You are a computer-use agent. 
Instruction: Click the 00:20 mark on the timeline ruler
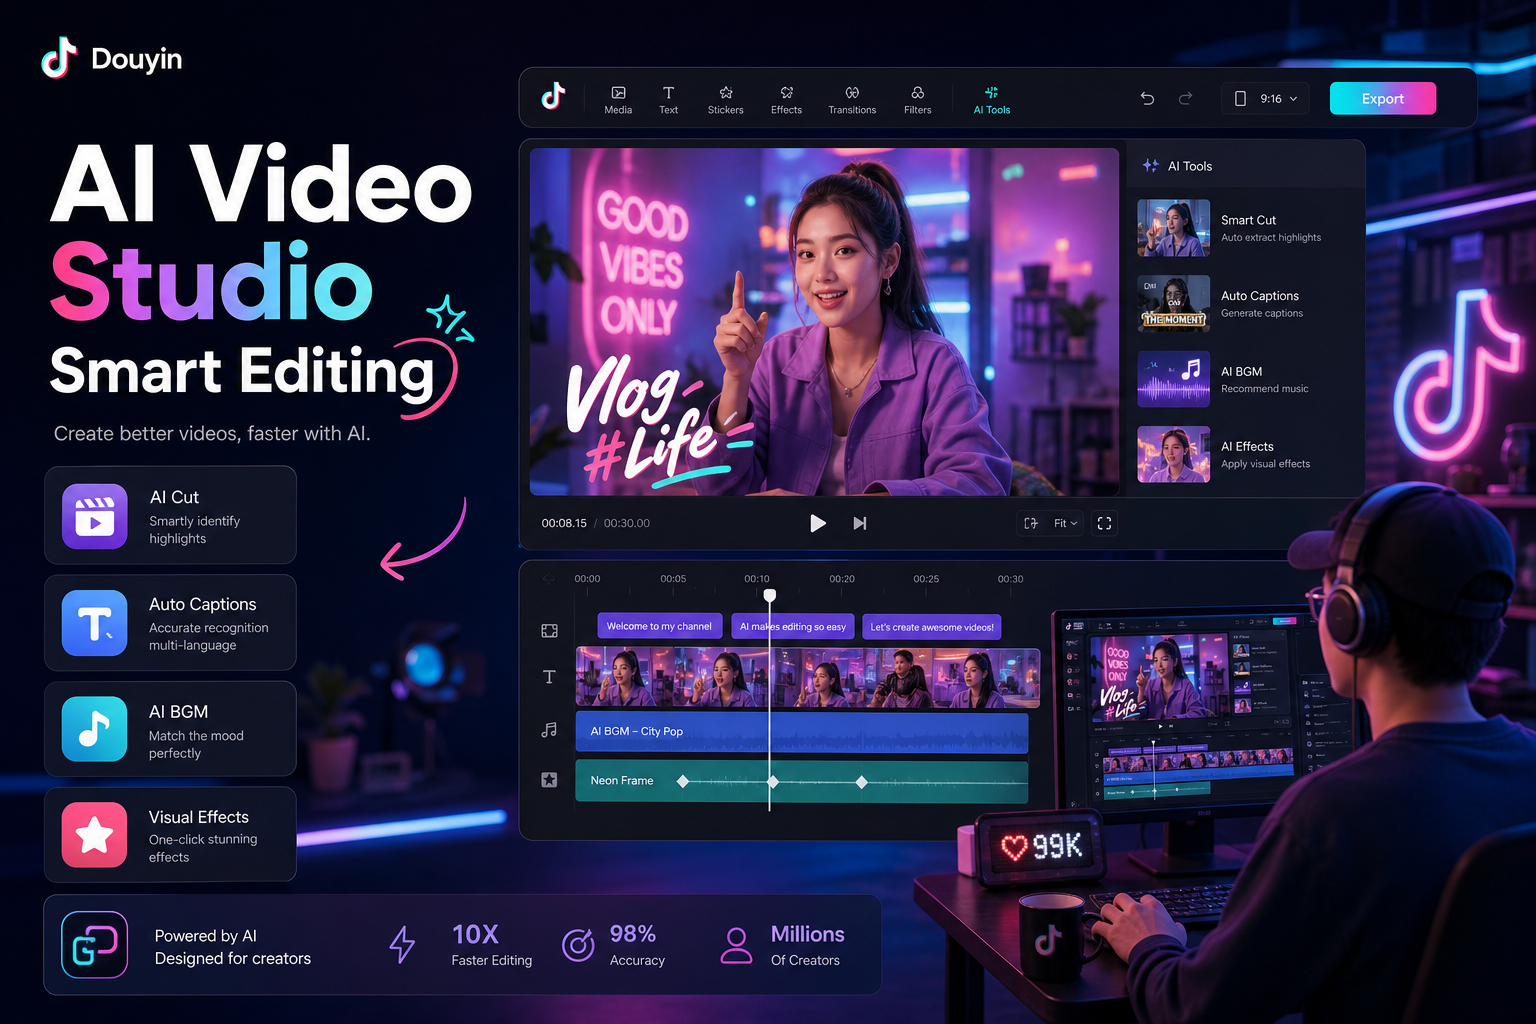tap(842, 579)
